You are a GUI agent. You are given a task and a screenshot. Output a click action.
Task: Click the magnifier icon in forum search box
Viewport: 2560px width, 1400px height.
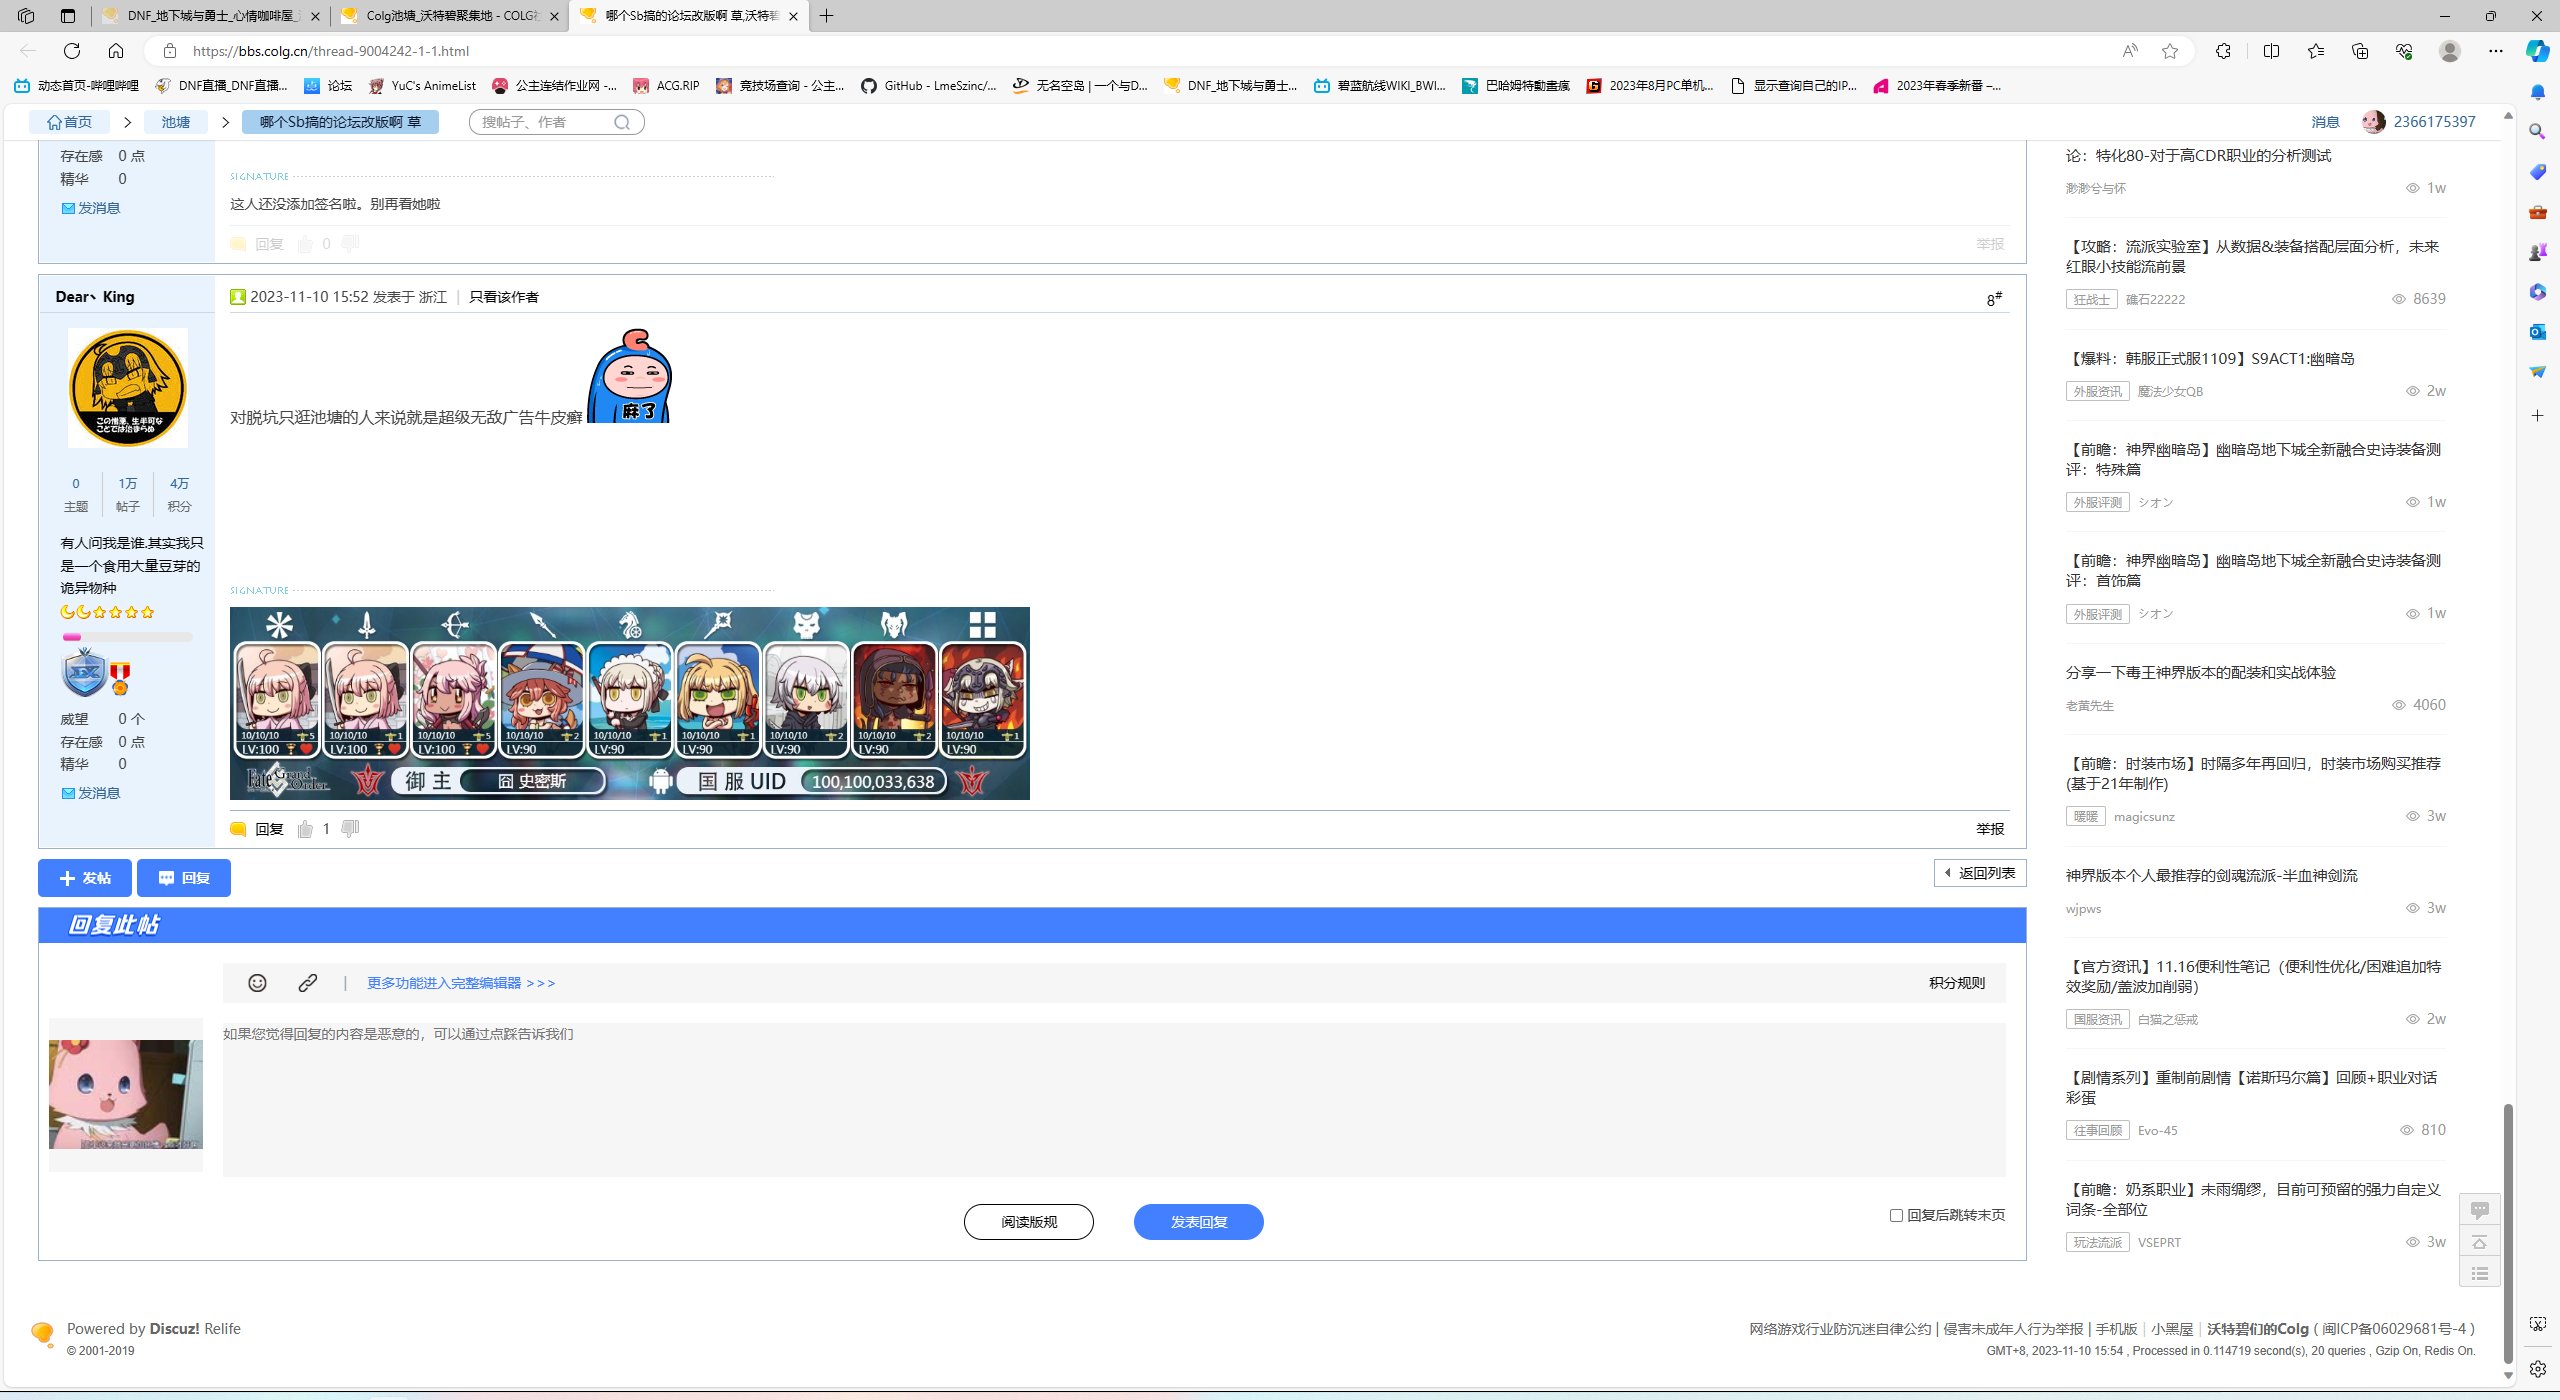622,122
